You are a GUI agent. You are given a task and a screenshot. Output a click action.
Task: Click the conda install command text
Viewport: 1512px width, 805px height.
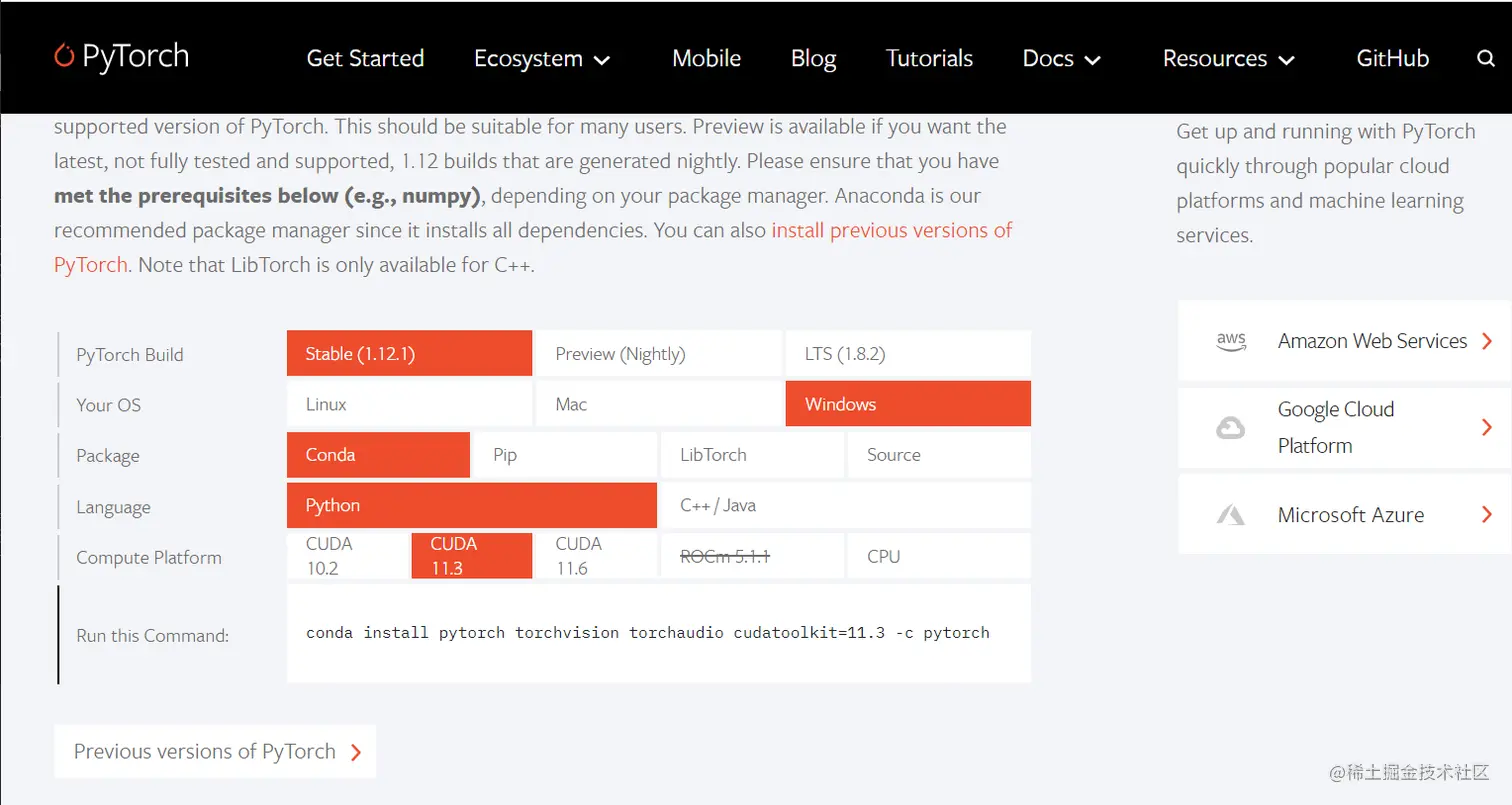(648, 633)
